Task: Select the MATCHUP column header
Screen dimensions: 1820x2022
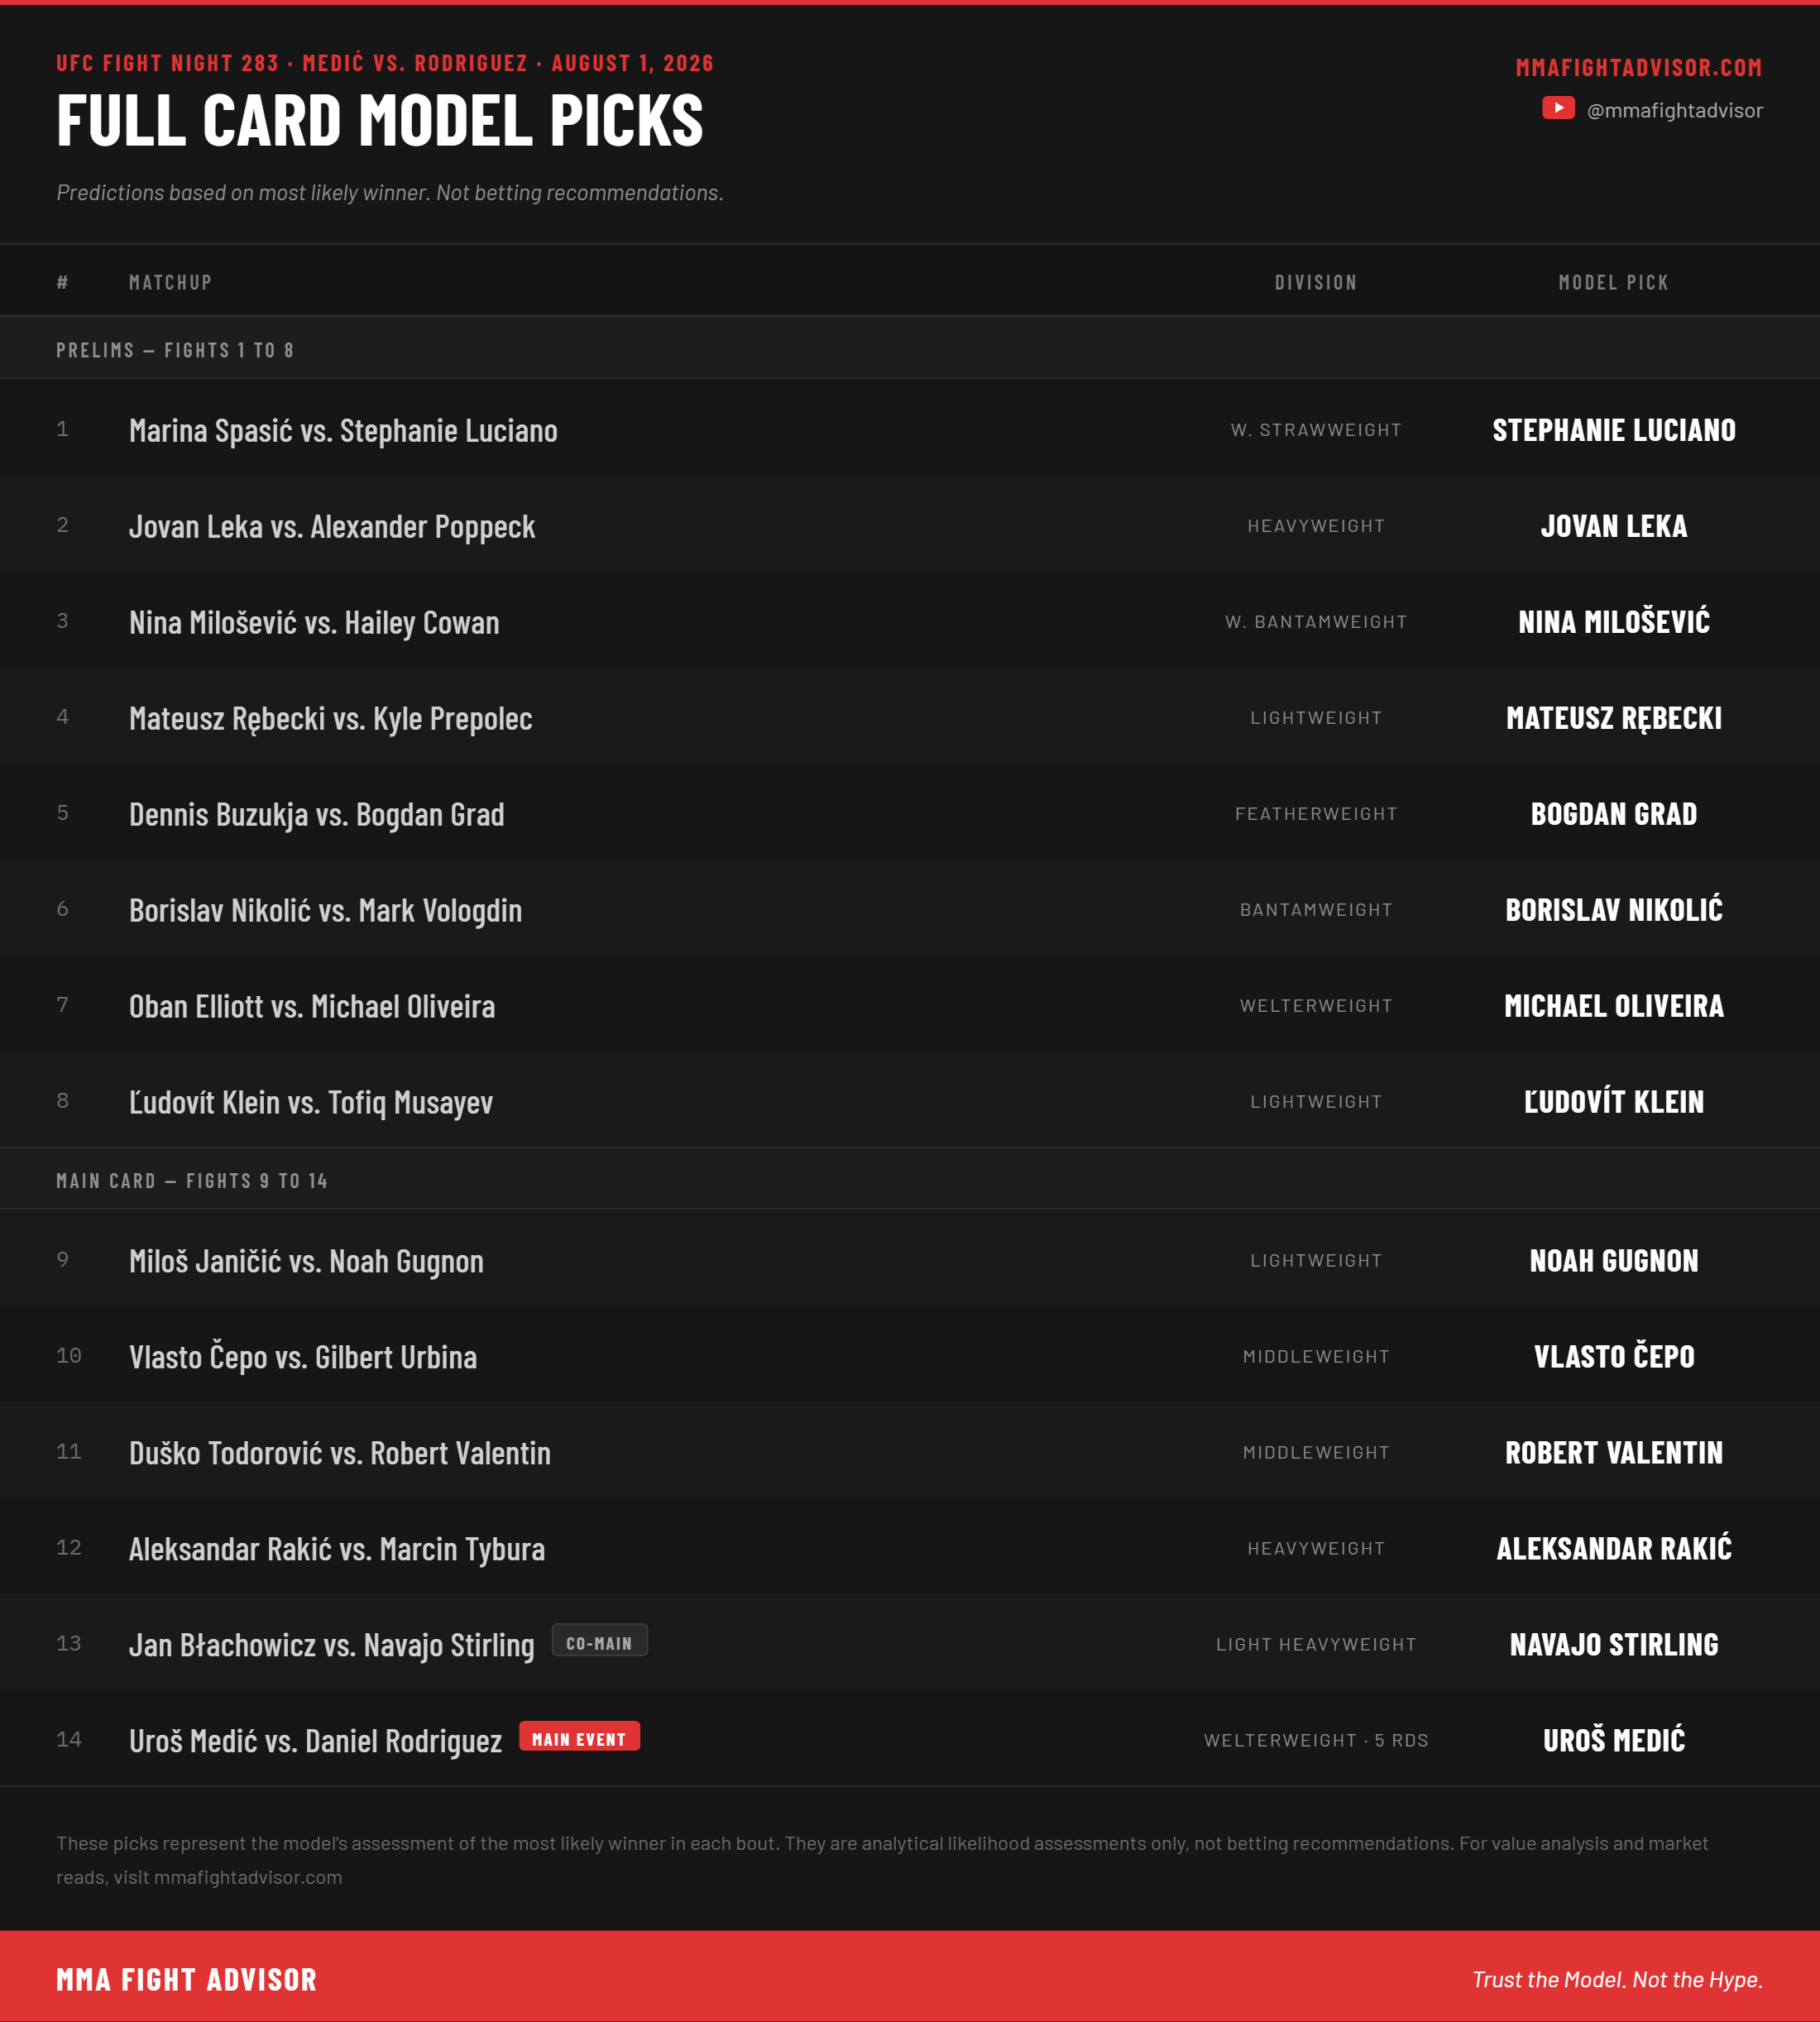Action: click(x=170, y=283)
